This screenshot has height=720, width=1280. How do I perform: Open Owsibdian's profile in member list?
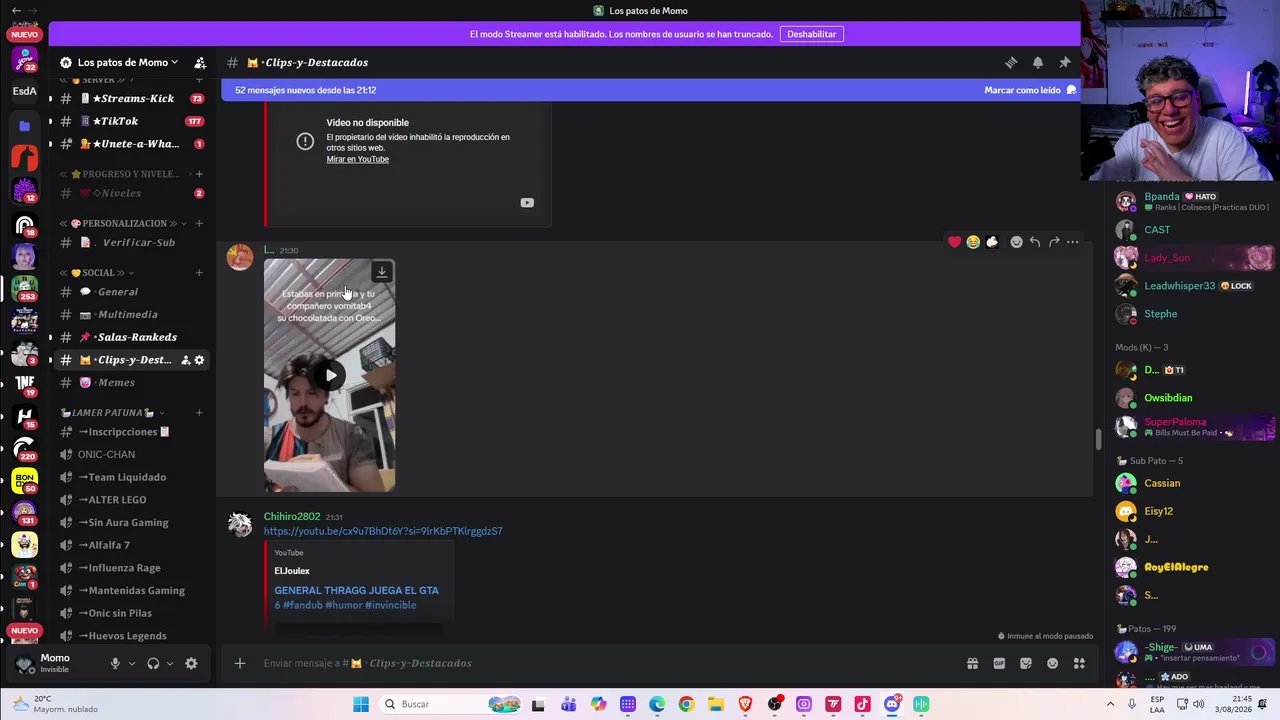[1168, 398]
